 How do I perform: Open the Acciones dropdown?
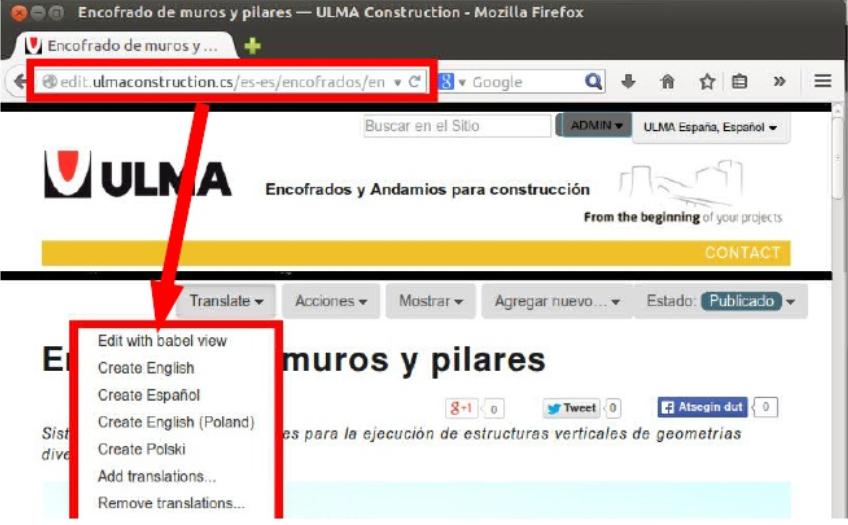click(331, 301)
